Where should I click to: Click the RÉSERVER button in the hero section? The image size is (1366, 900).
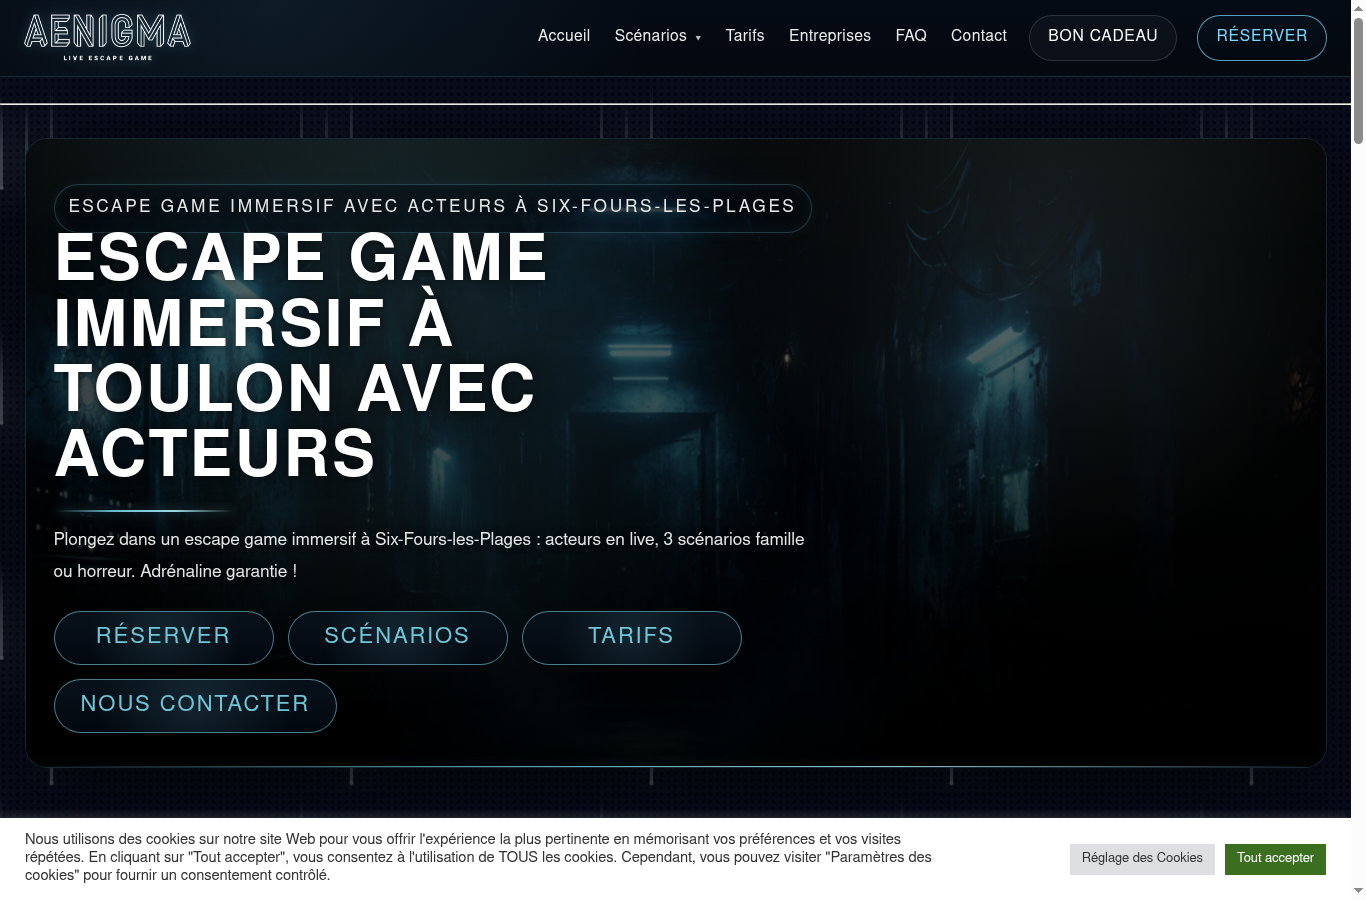(164, 637)
